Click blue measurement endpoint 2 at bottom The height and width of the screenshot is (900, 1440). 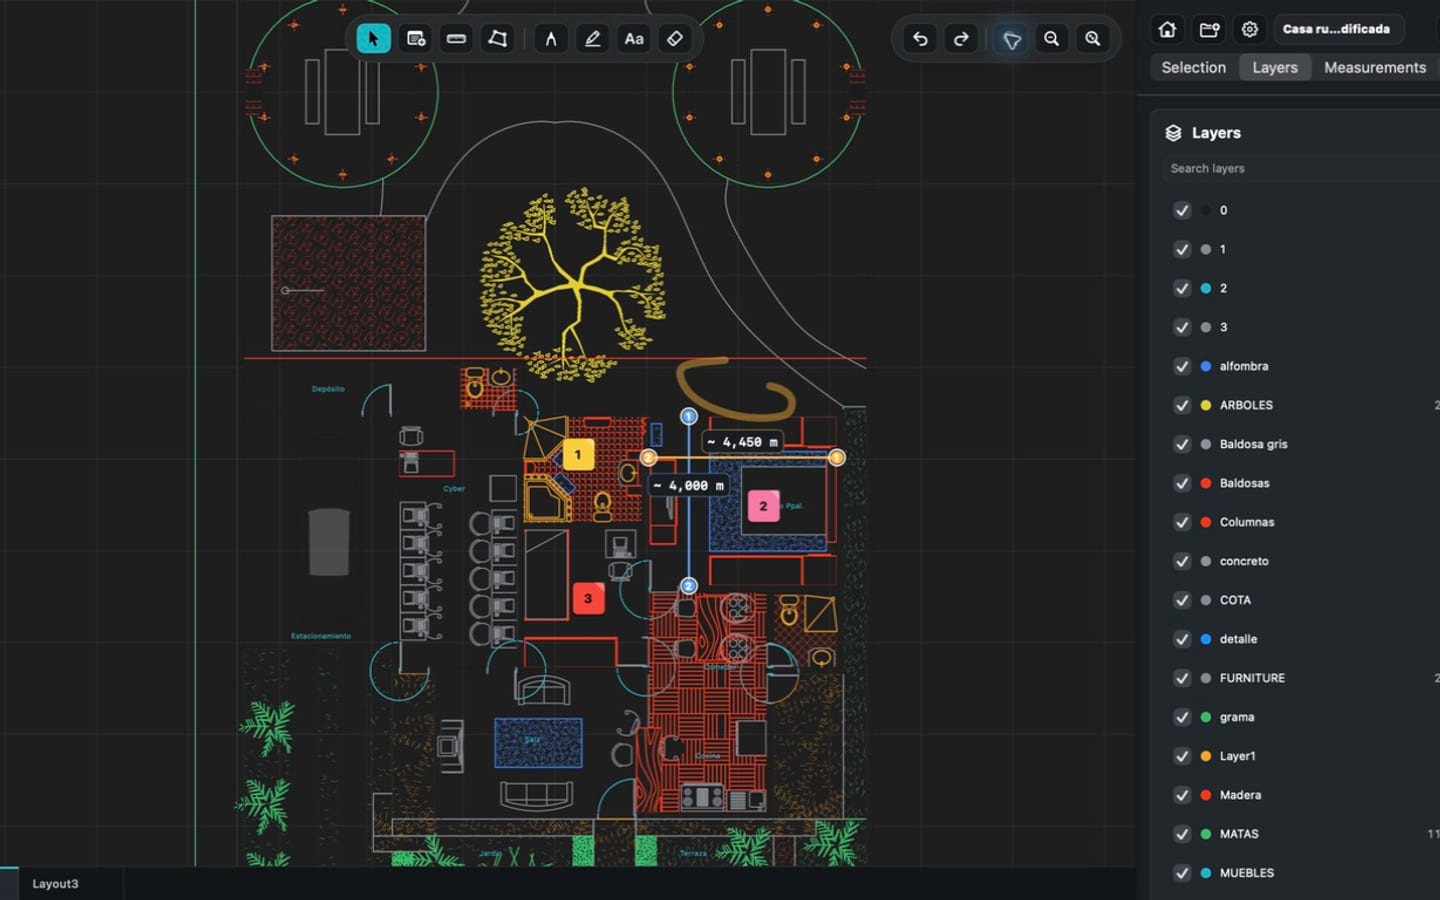coord(688,586)
